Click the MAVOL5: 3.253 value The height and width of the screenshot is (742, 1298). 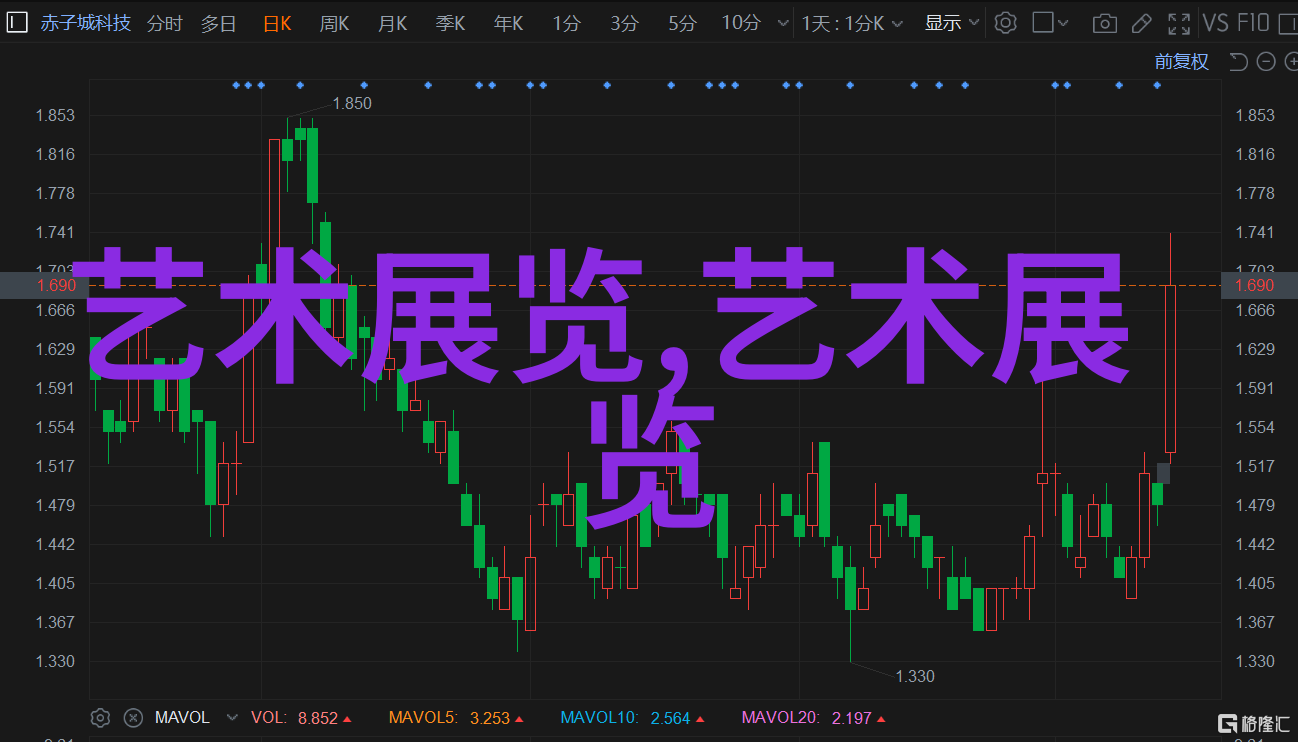[x=455, y=717]
